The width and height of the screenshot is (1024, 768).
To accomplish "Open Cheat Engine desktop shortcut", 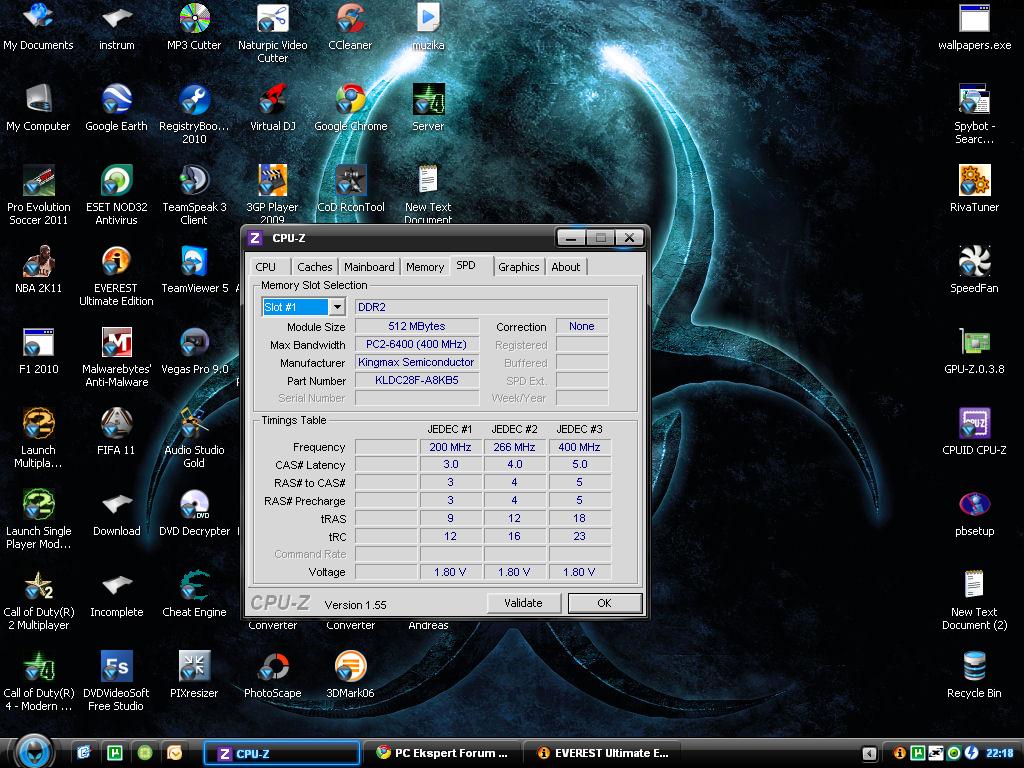I will 194,586.
